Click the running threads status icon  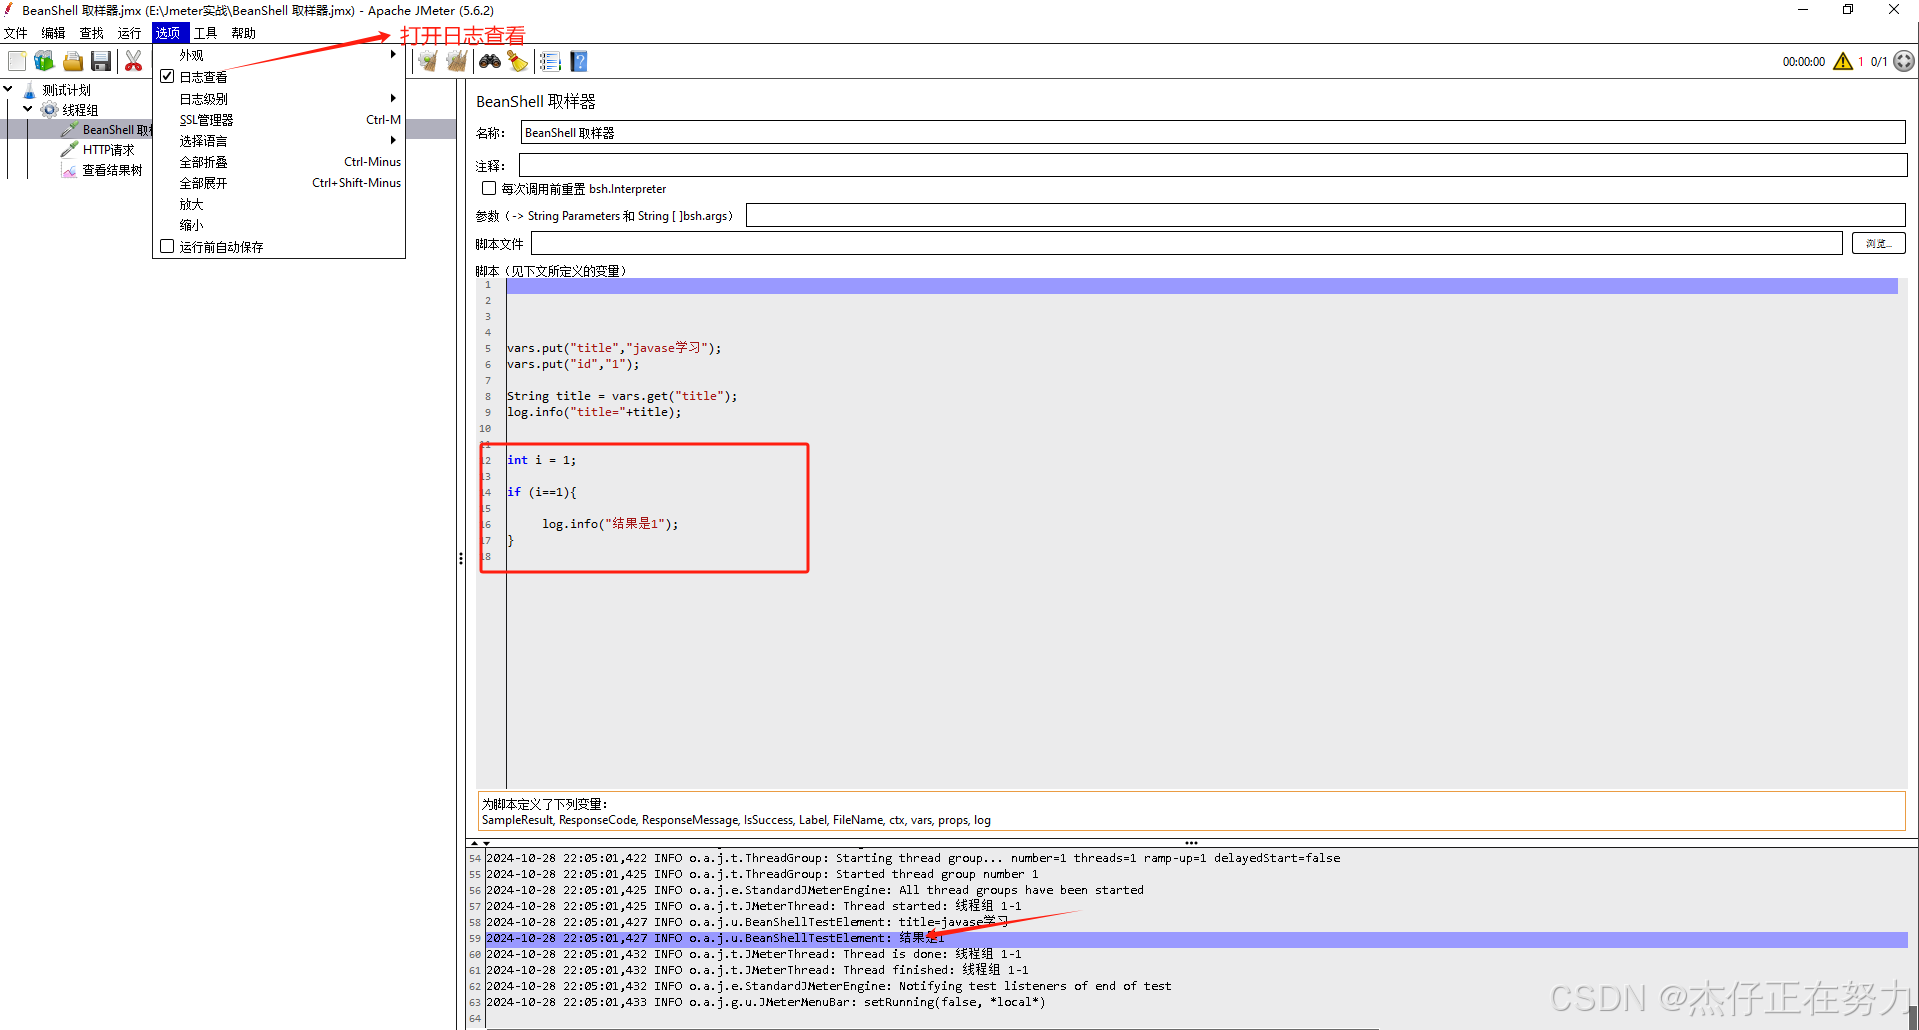[x=1904, y=62]
